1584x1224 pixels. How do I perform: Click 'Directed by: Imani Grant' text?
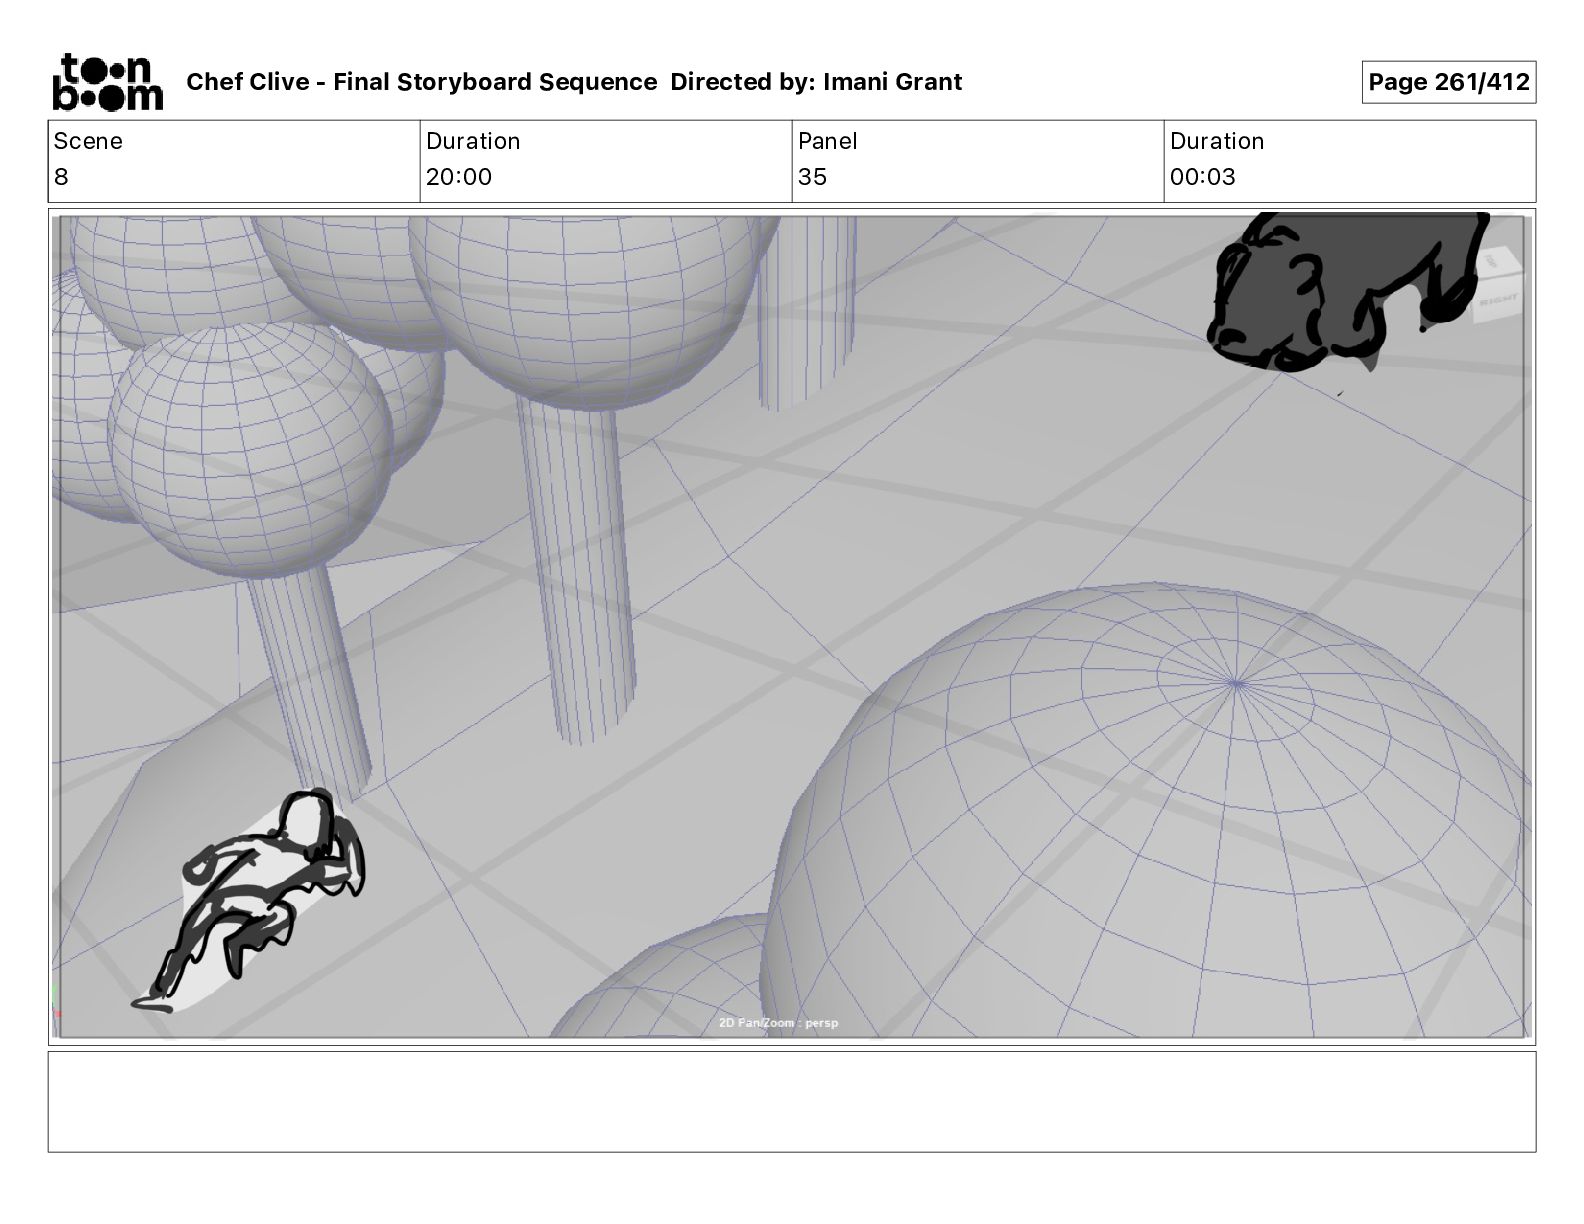click(x=816, y=82)
